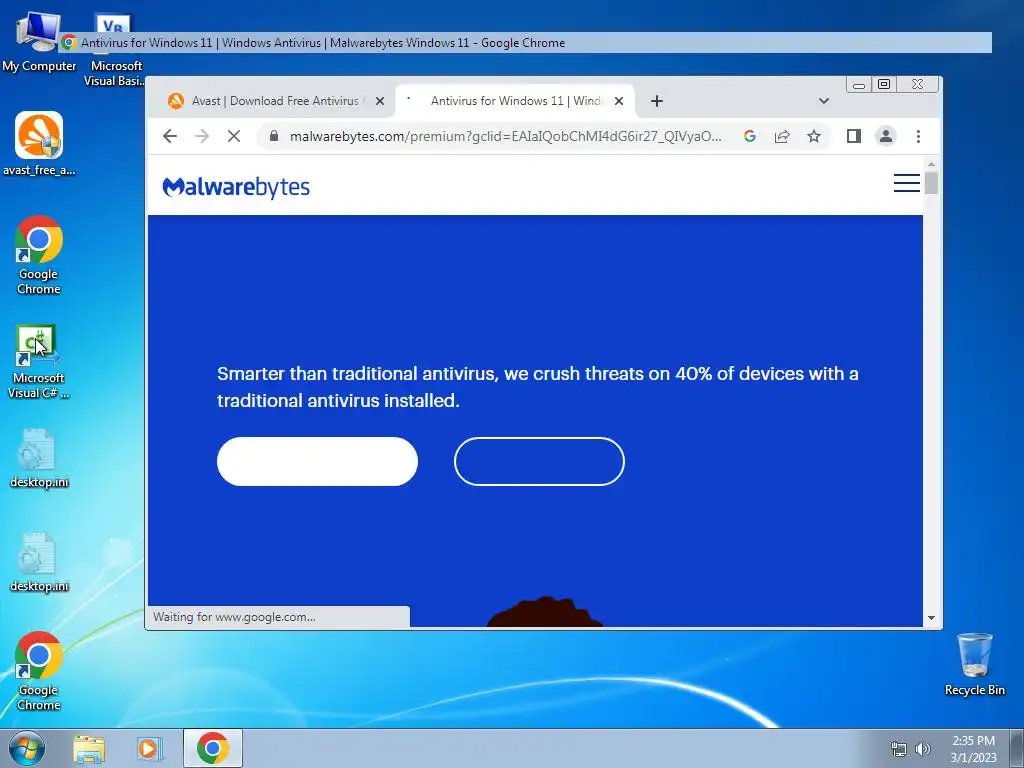Open the network tray icon
This screenshot has width=1024, height=768.
pyautogui.click(x=899, y=749)
